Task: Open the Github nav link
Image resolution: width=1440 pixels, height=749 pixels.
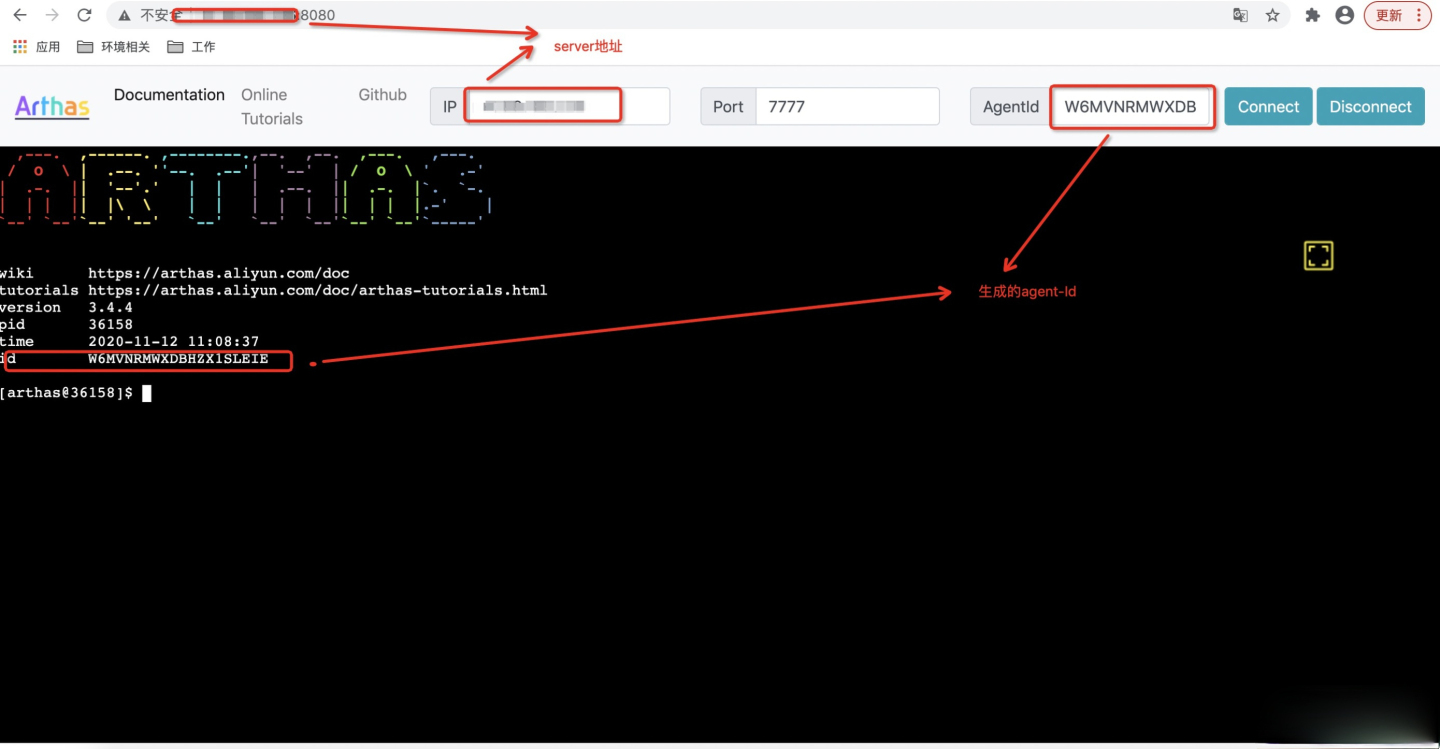Action: pos(383,95)
